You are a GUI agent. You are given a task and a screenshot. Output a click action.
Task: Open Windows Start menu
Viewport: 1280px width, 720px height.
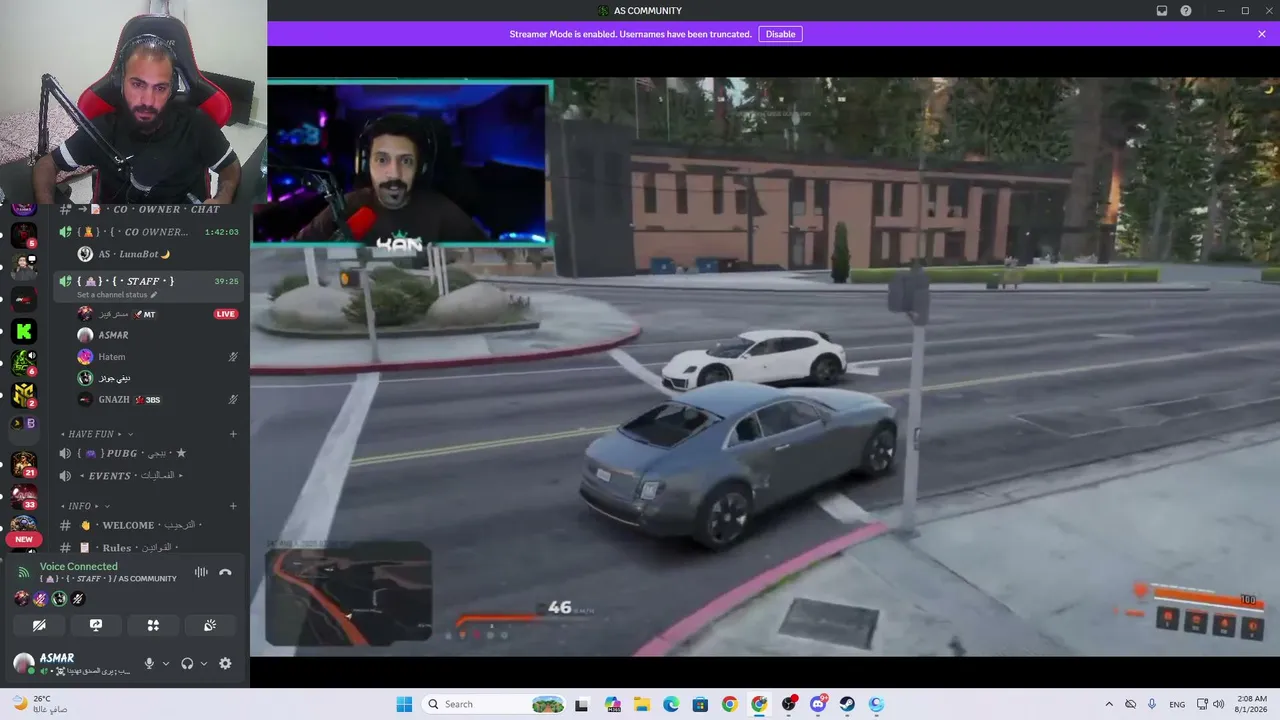point(404,704)
